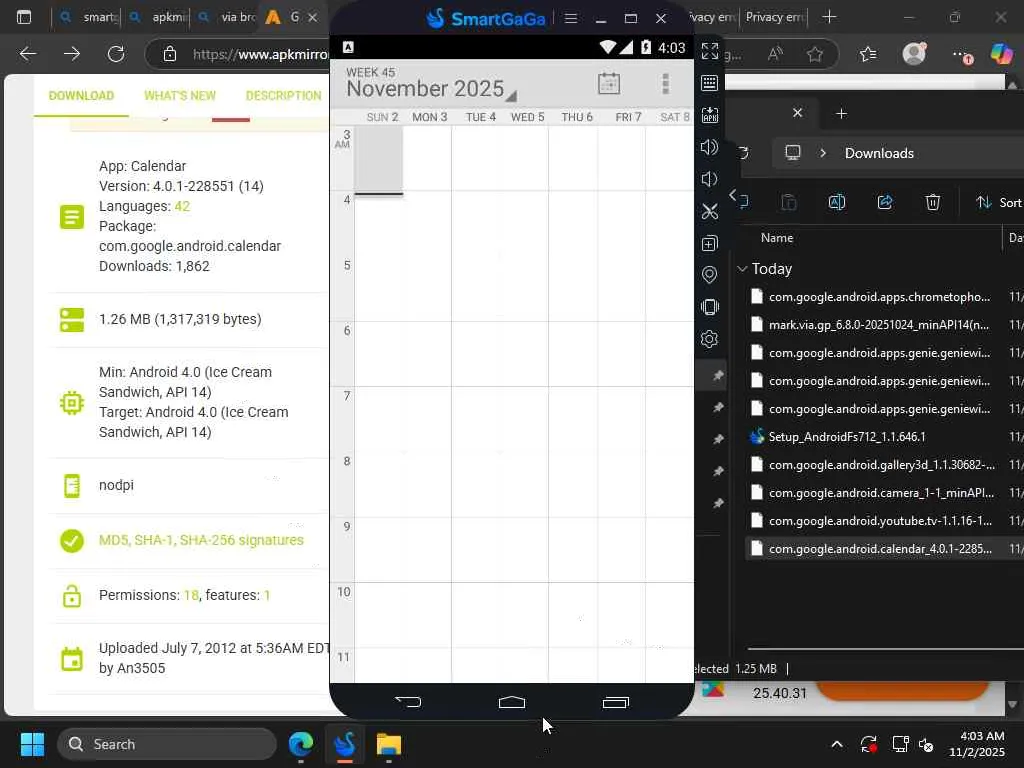1024x768 pixels.
Task: Switch to DOWNLOAD tab on APKMirror
Action: pos(81,95)
